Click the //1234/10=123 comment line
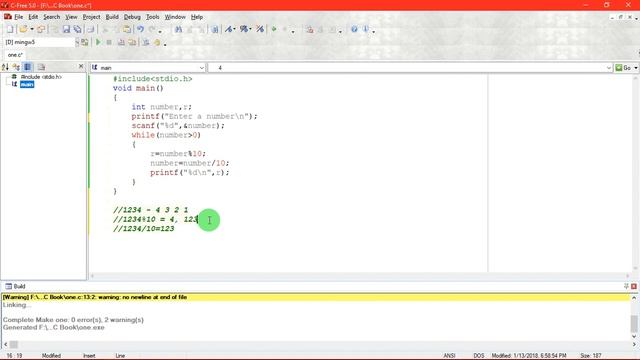This screenshot has height=360, width=640. pos(144,229)
